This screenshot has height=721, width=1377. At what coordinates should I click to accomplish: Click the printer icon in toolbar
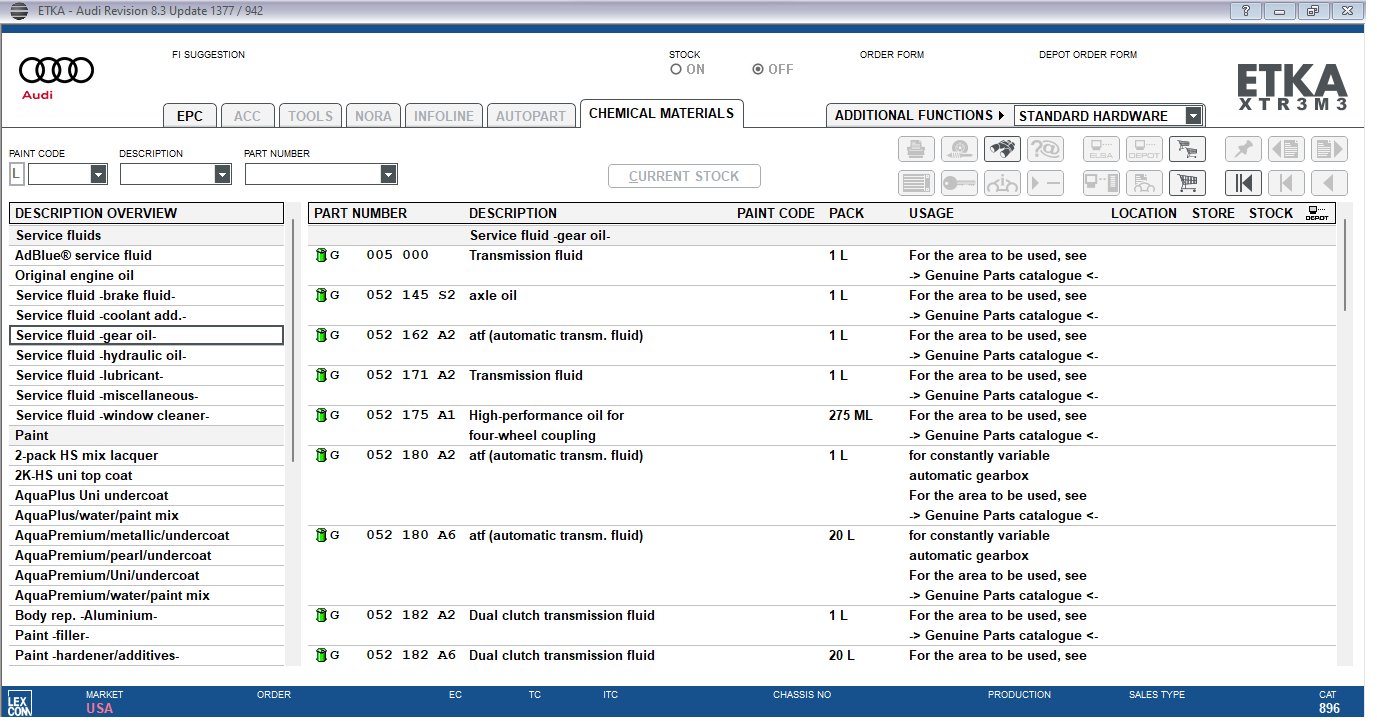tap(916, 150)
